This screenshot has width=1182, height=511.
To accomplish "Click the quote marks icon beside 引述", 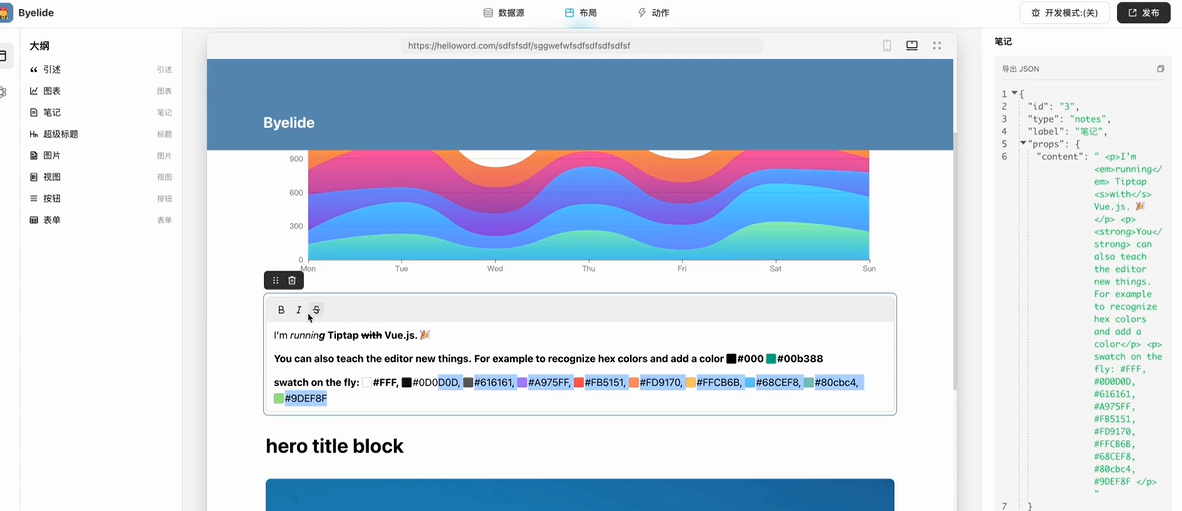I will click(33, 69).
